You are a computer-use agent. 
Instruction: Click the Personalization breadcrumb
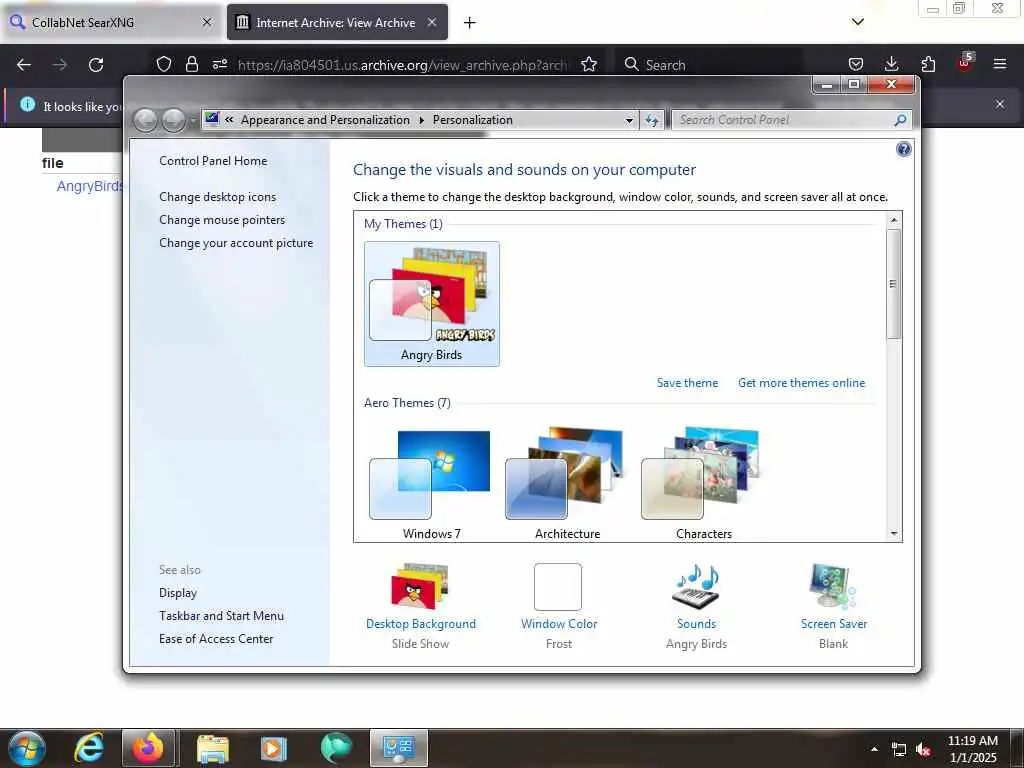pos(472,120)
